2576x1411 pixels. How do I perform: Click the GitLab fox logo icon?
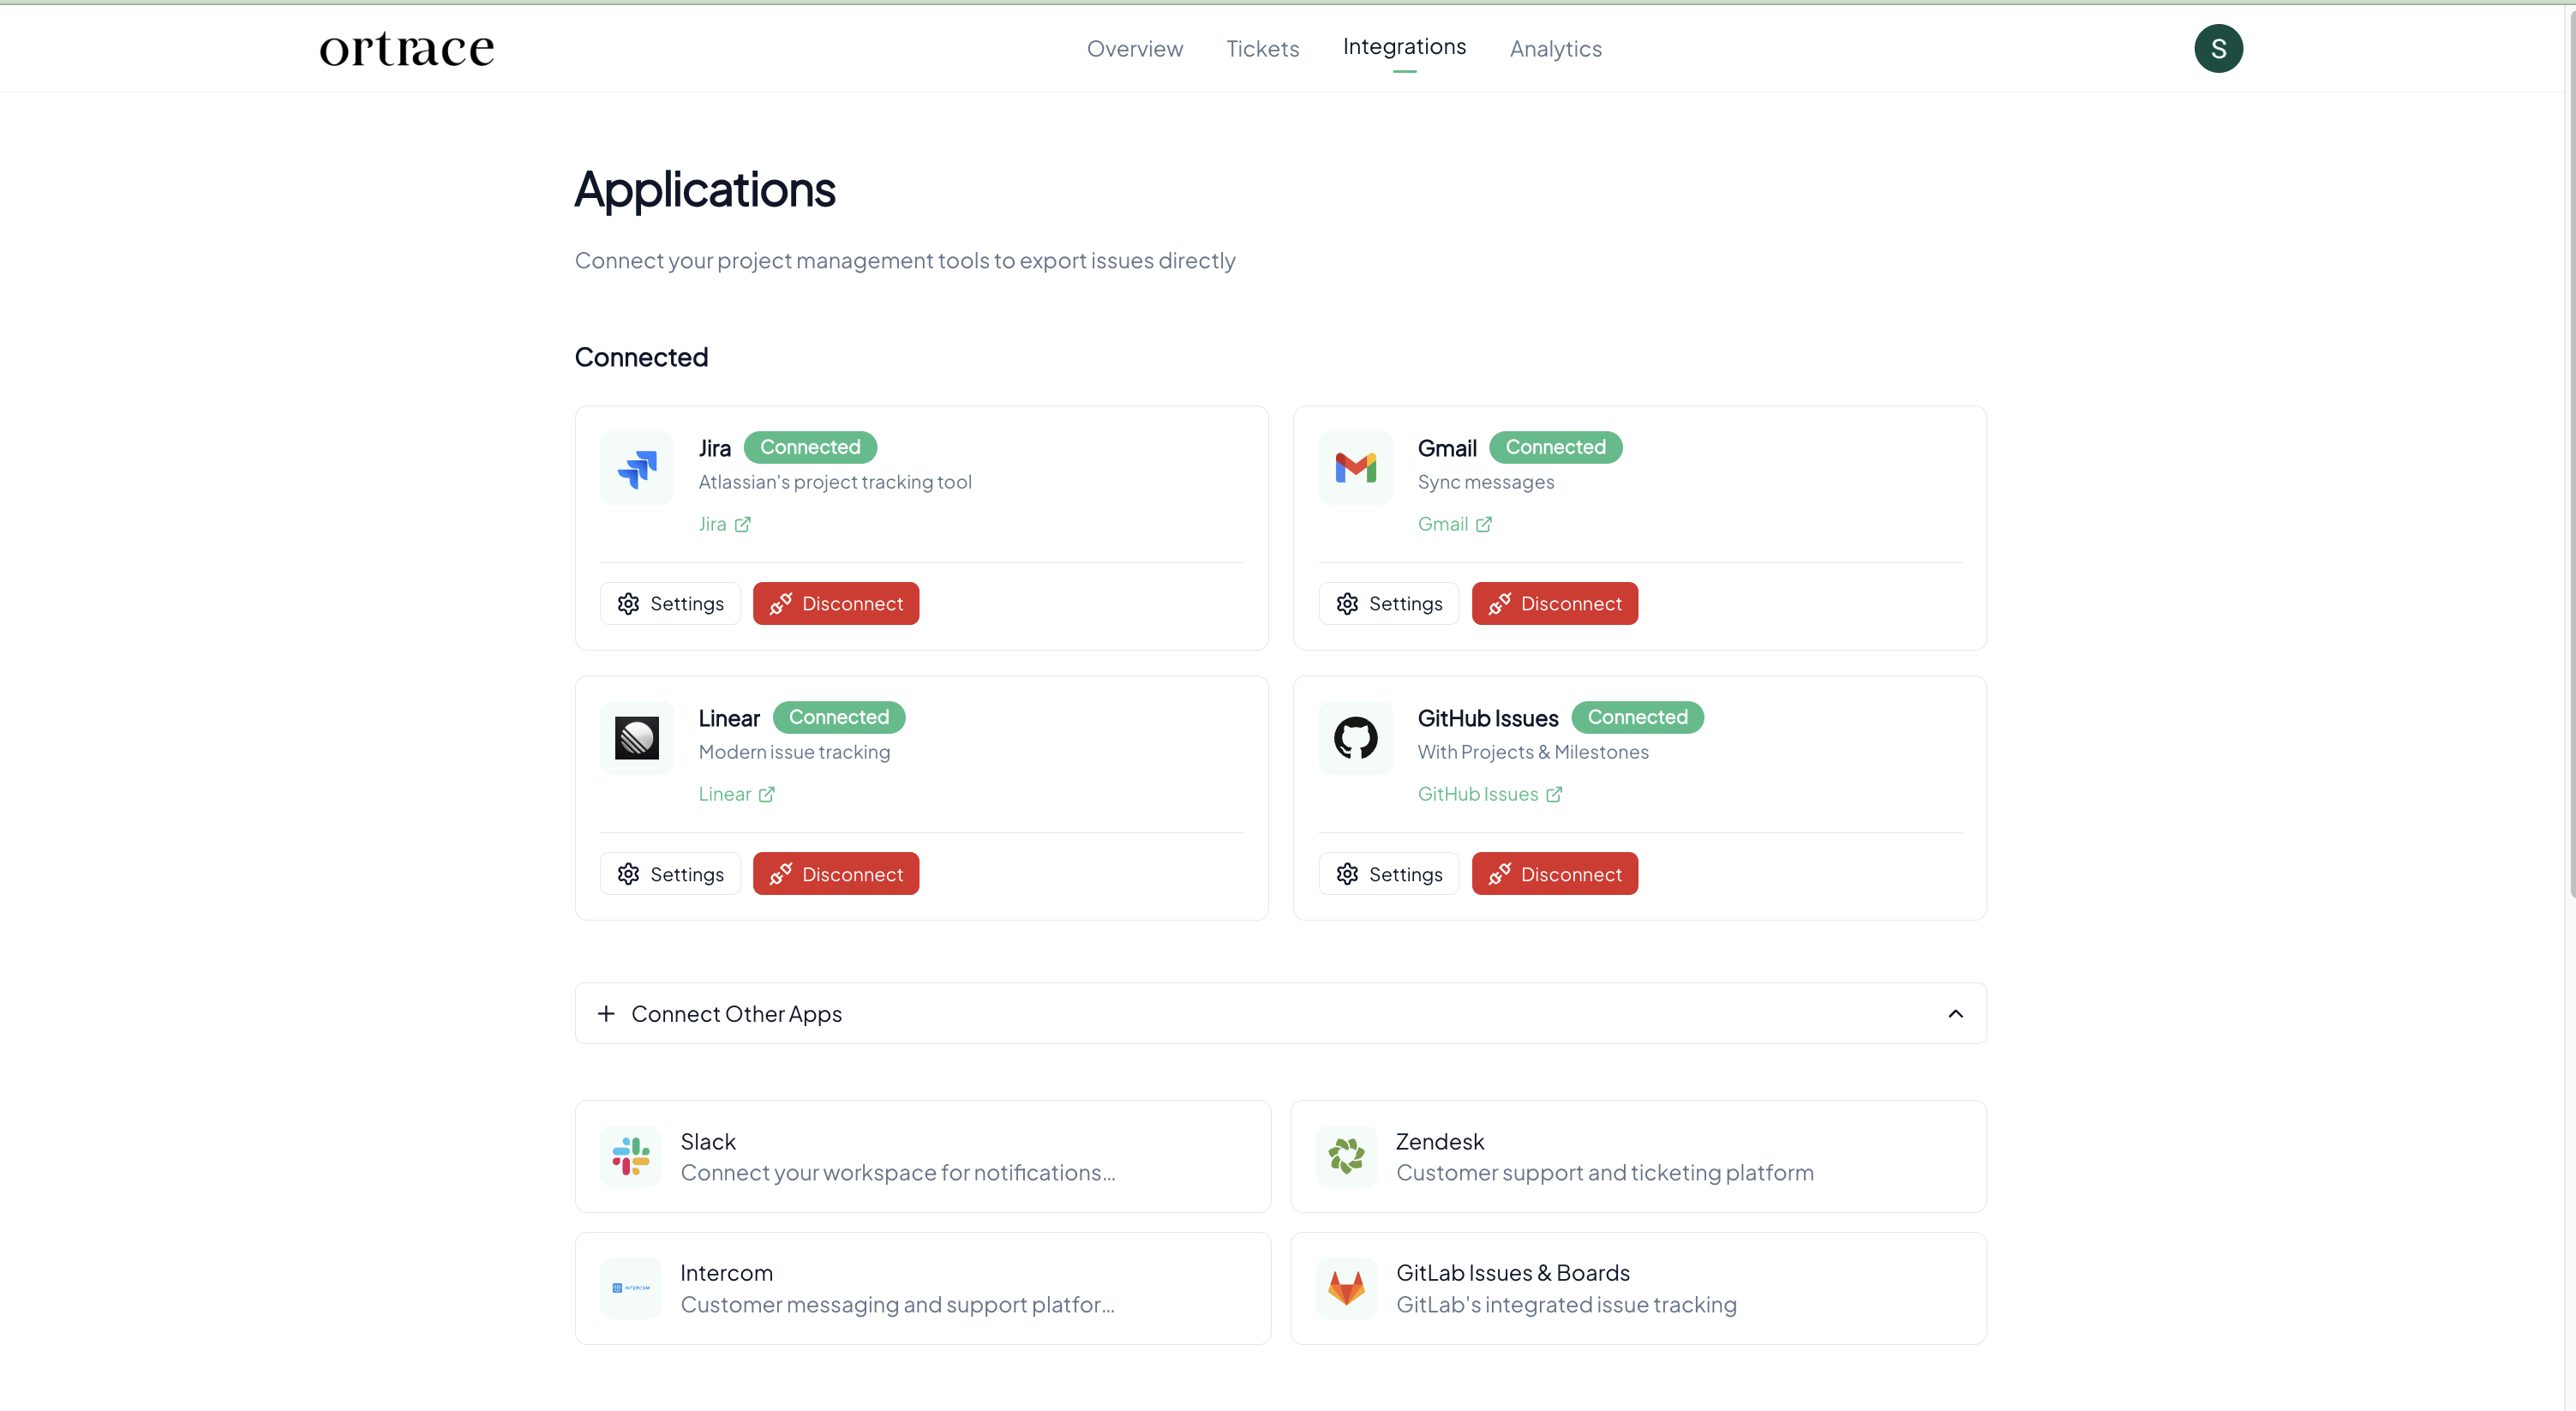pyautogui.click(x=1346, y=1288)
